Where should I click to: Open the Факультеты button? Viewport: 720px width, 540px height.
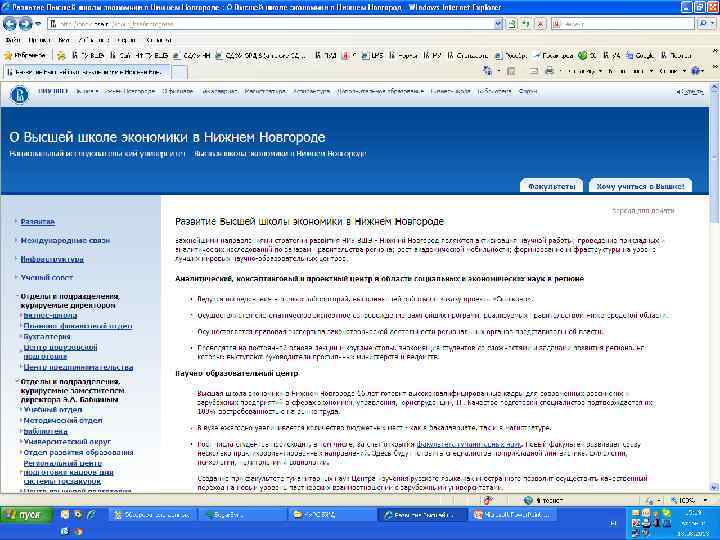click(551, 186)
